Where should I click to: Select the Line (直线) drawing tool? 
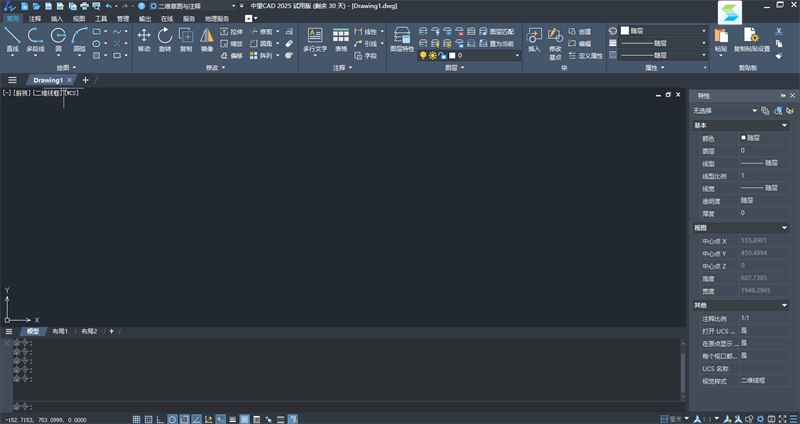click(x=12, y=38)
